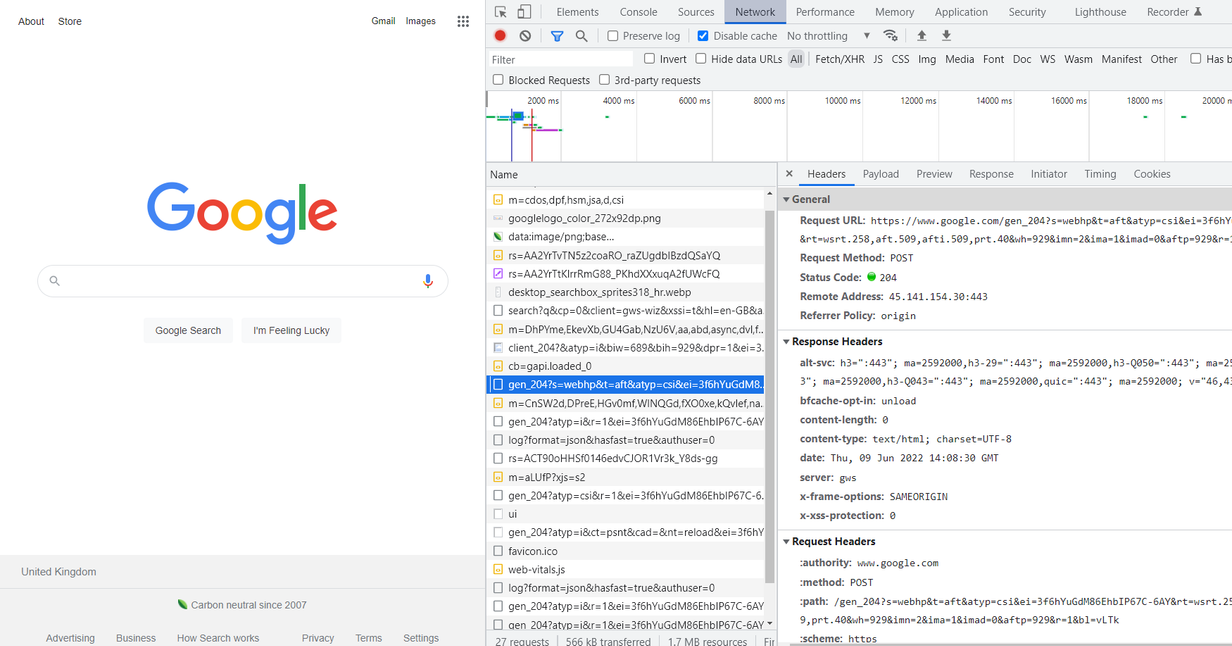Uncheck the Disable cache checkbox

pyautogui.click(x=703, y=36)
